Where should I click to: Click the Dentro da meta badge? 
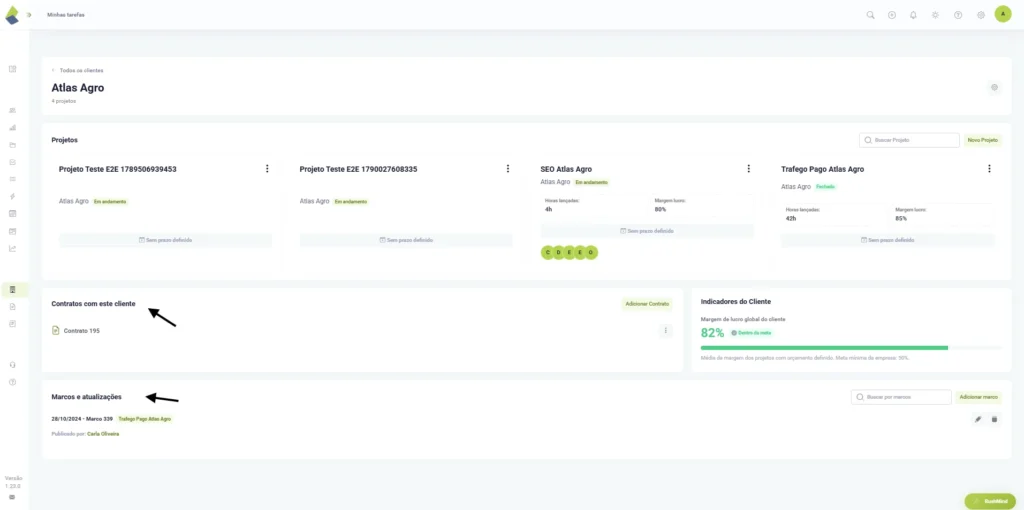(752, 333)
